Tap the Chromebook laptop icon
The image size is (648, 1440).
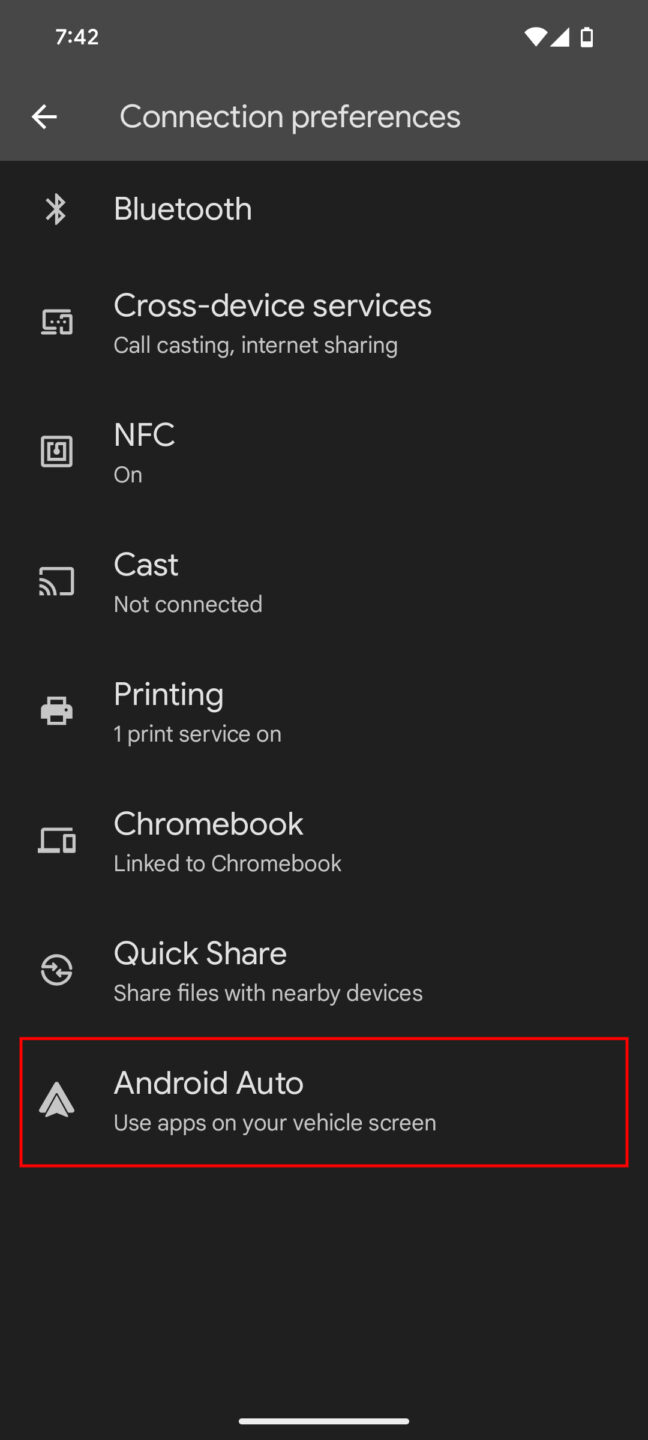tap(56, 840)
